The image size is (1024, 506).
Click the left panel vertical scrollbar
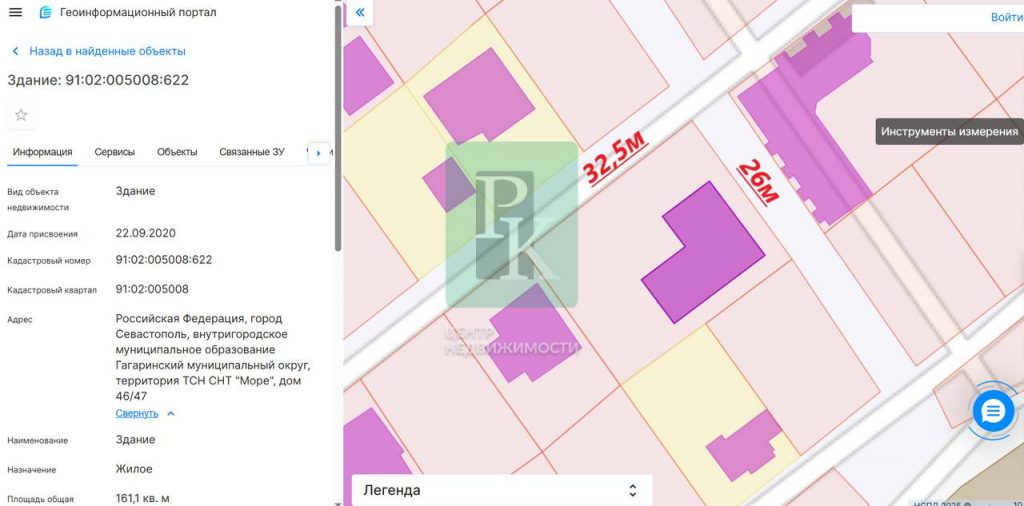(x=338, y=130)
